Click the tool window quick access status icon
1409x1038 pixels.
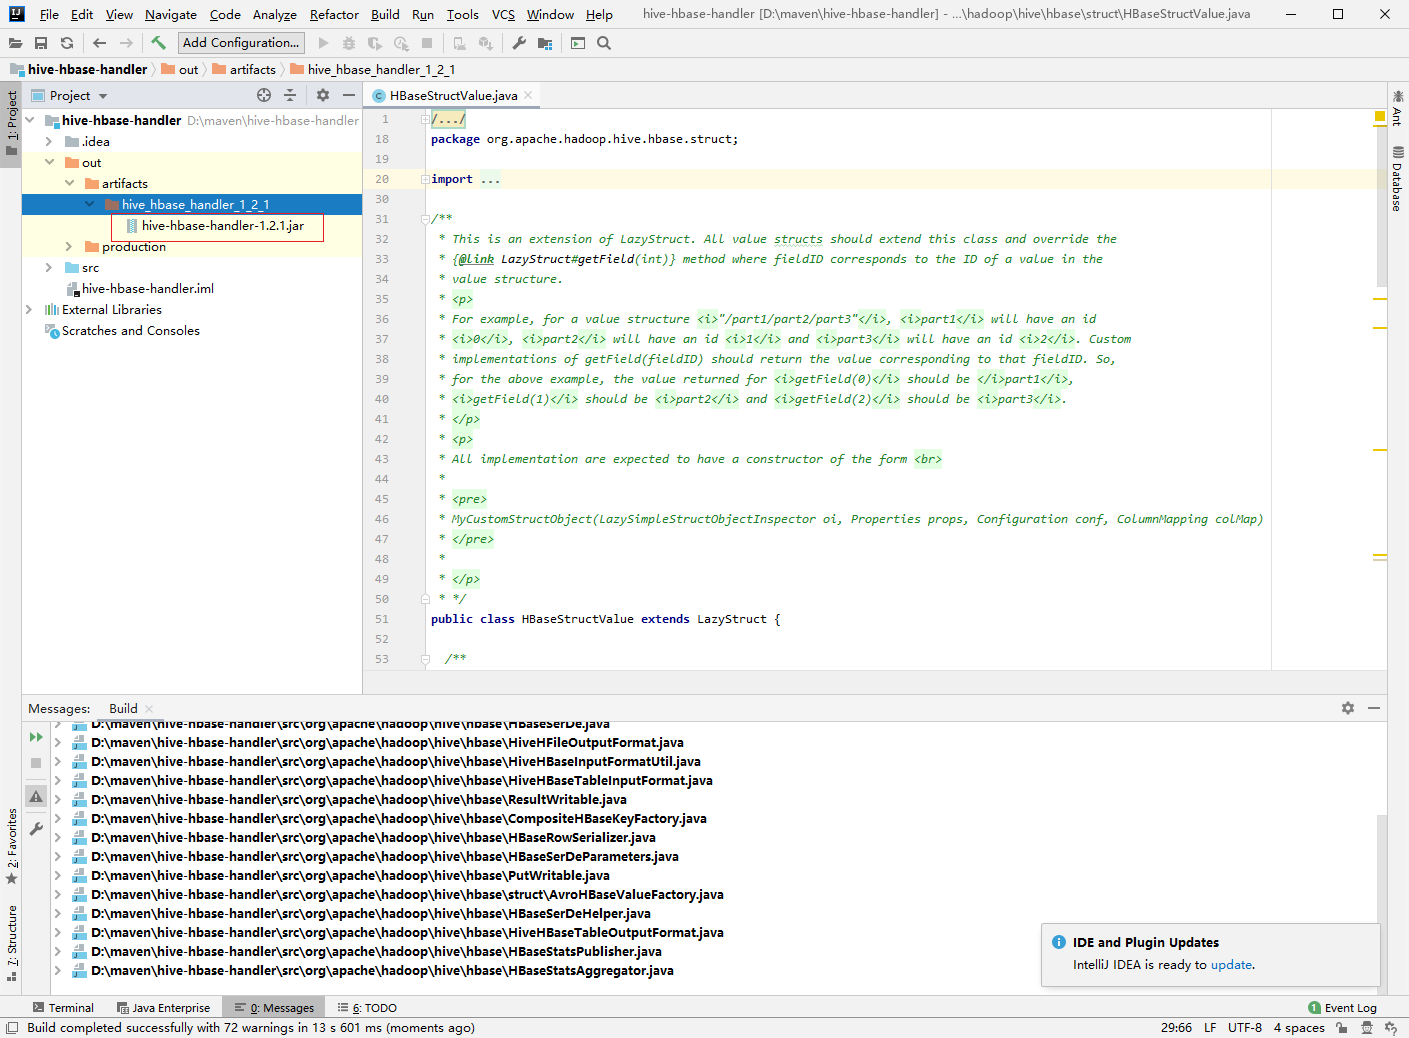coord(12,1028)
